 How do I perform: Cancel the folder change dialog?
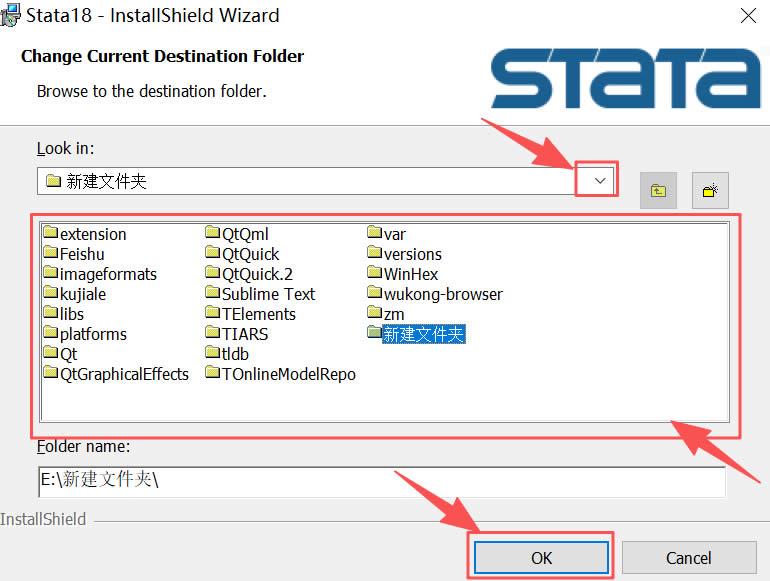point(688,557)
